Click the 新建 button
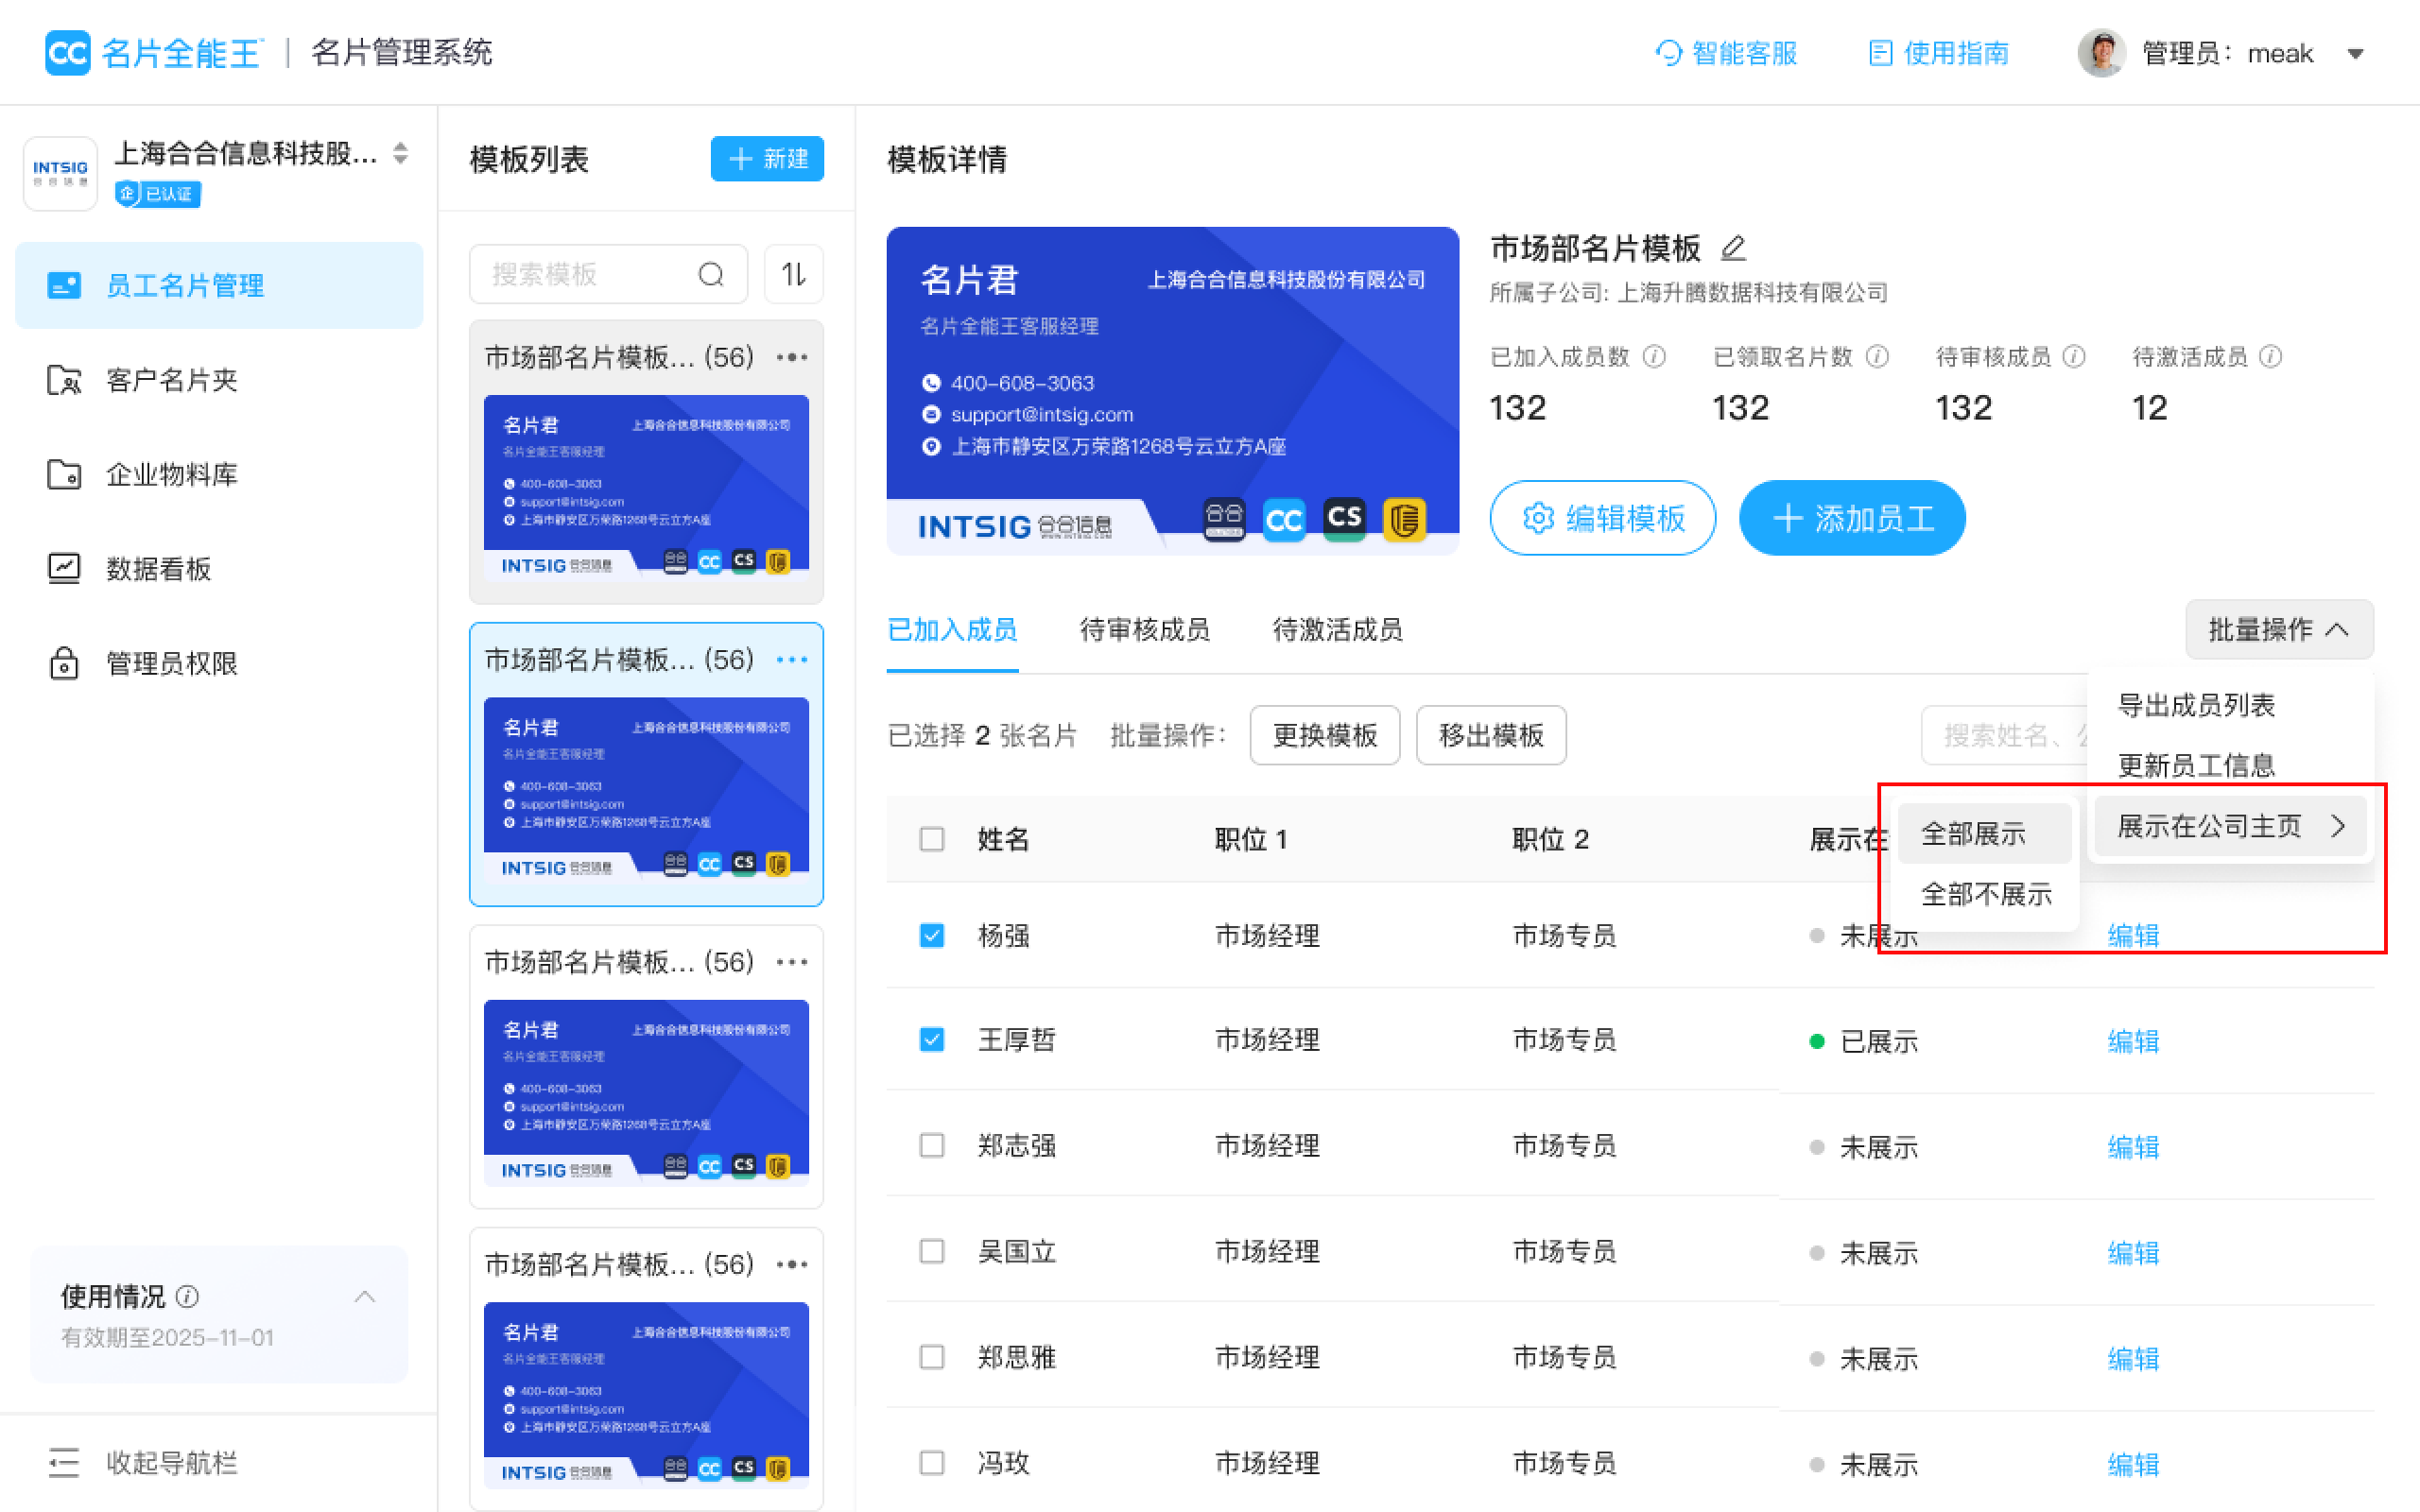 (x=767, y=158)
